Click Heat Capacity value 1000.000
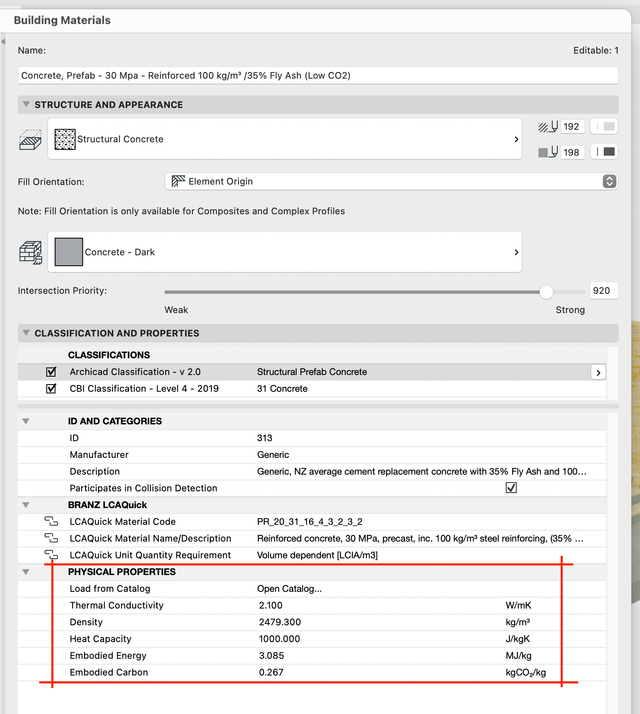This screenshot has width=640, height=714. click(x=280, y=639)
